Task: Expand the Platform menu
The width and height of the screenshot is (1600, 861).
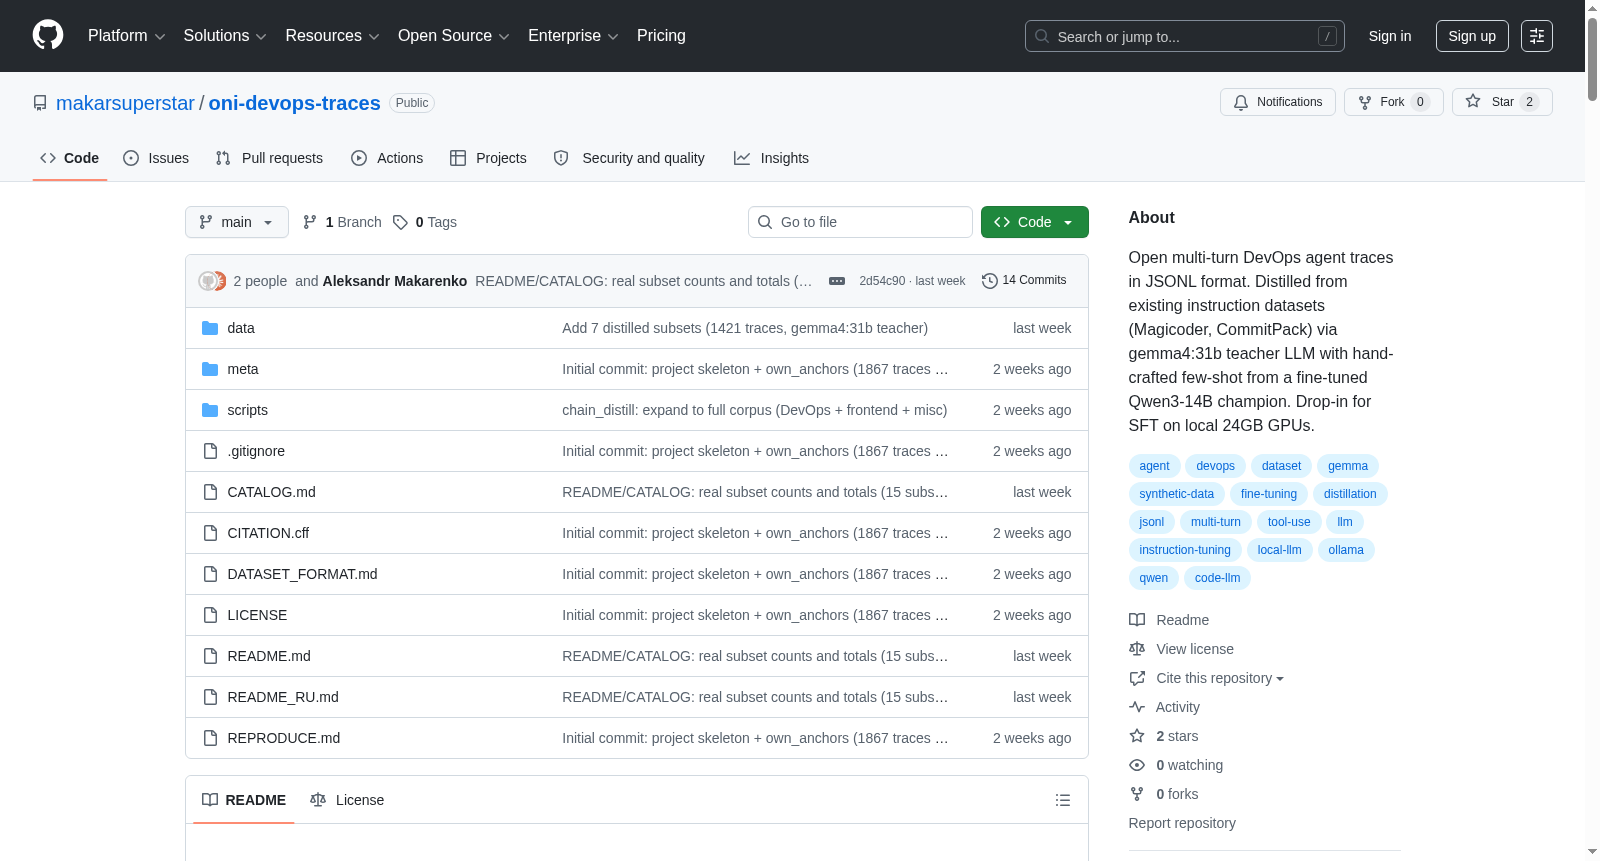Action: click(127, 36)
